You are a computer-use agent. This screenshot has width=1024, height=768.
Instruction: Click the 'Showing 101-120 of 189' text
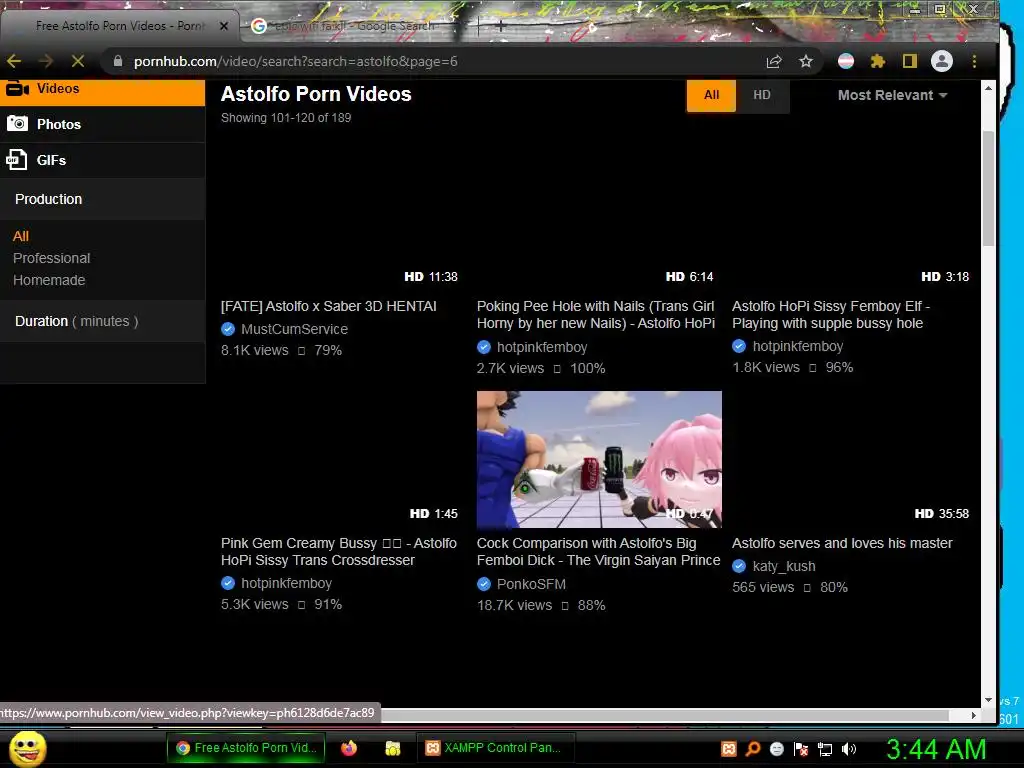286,118
